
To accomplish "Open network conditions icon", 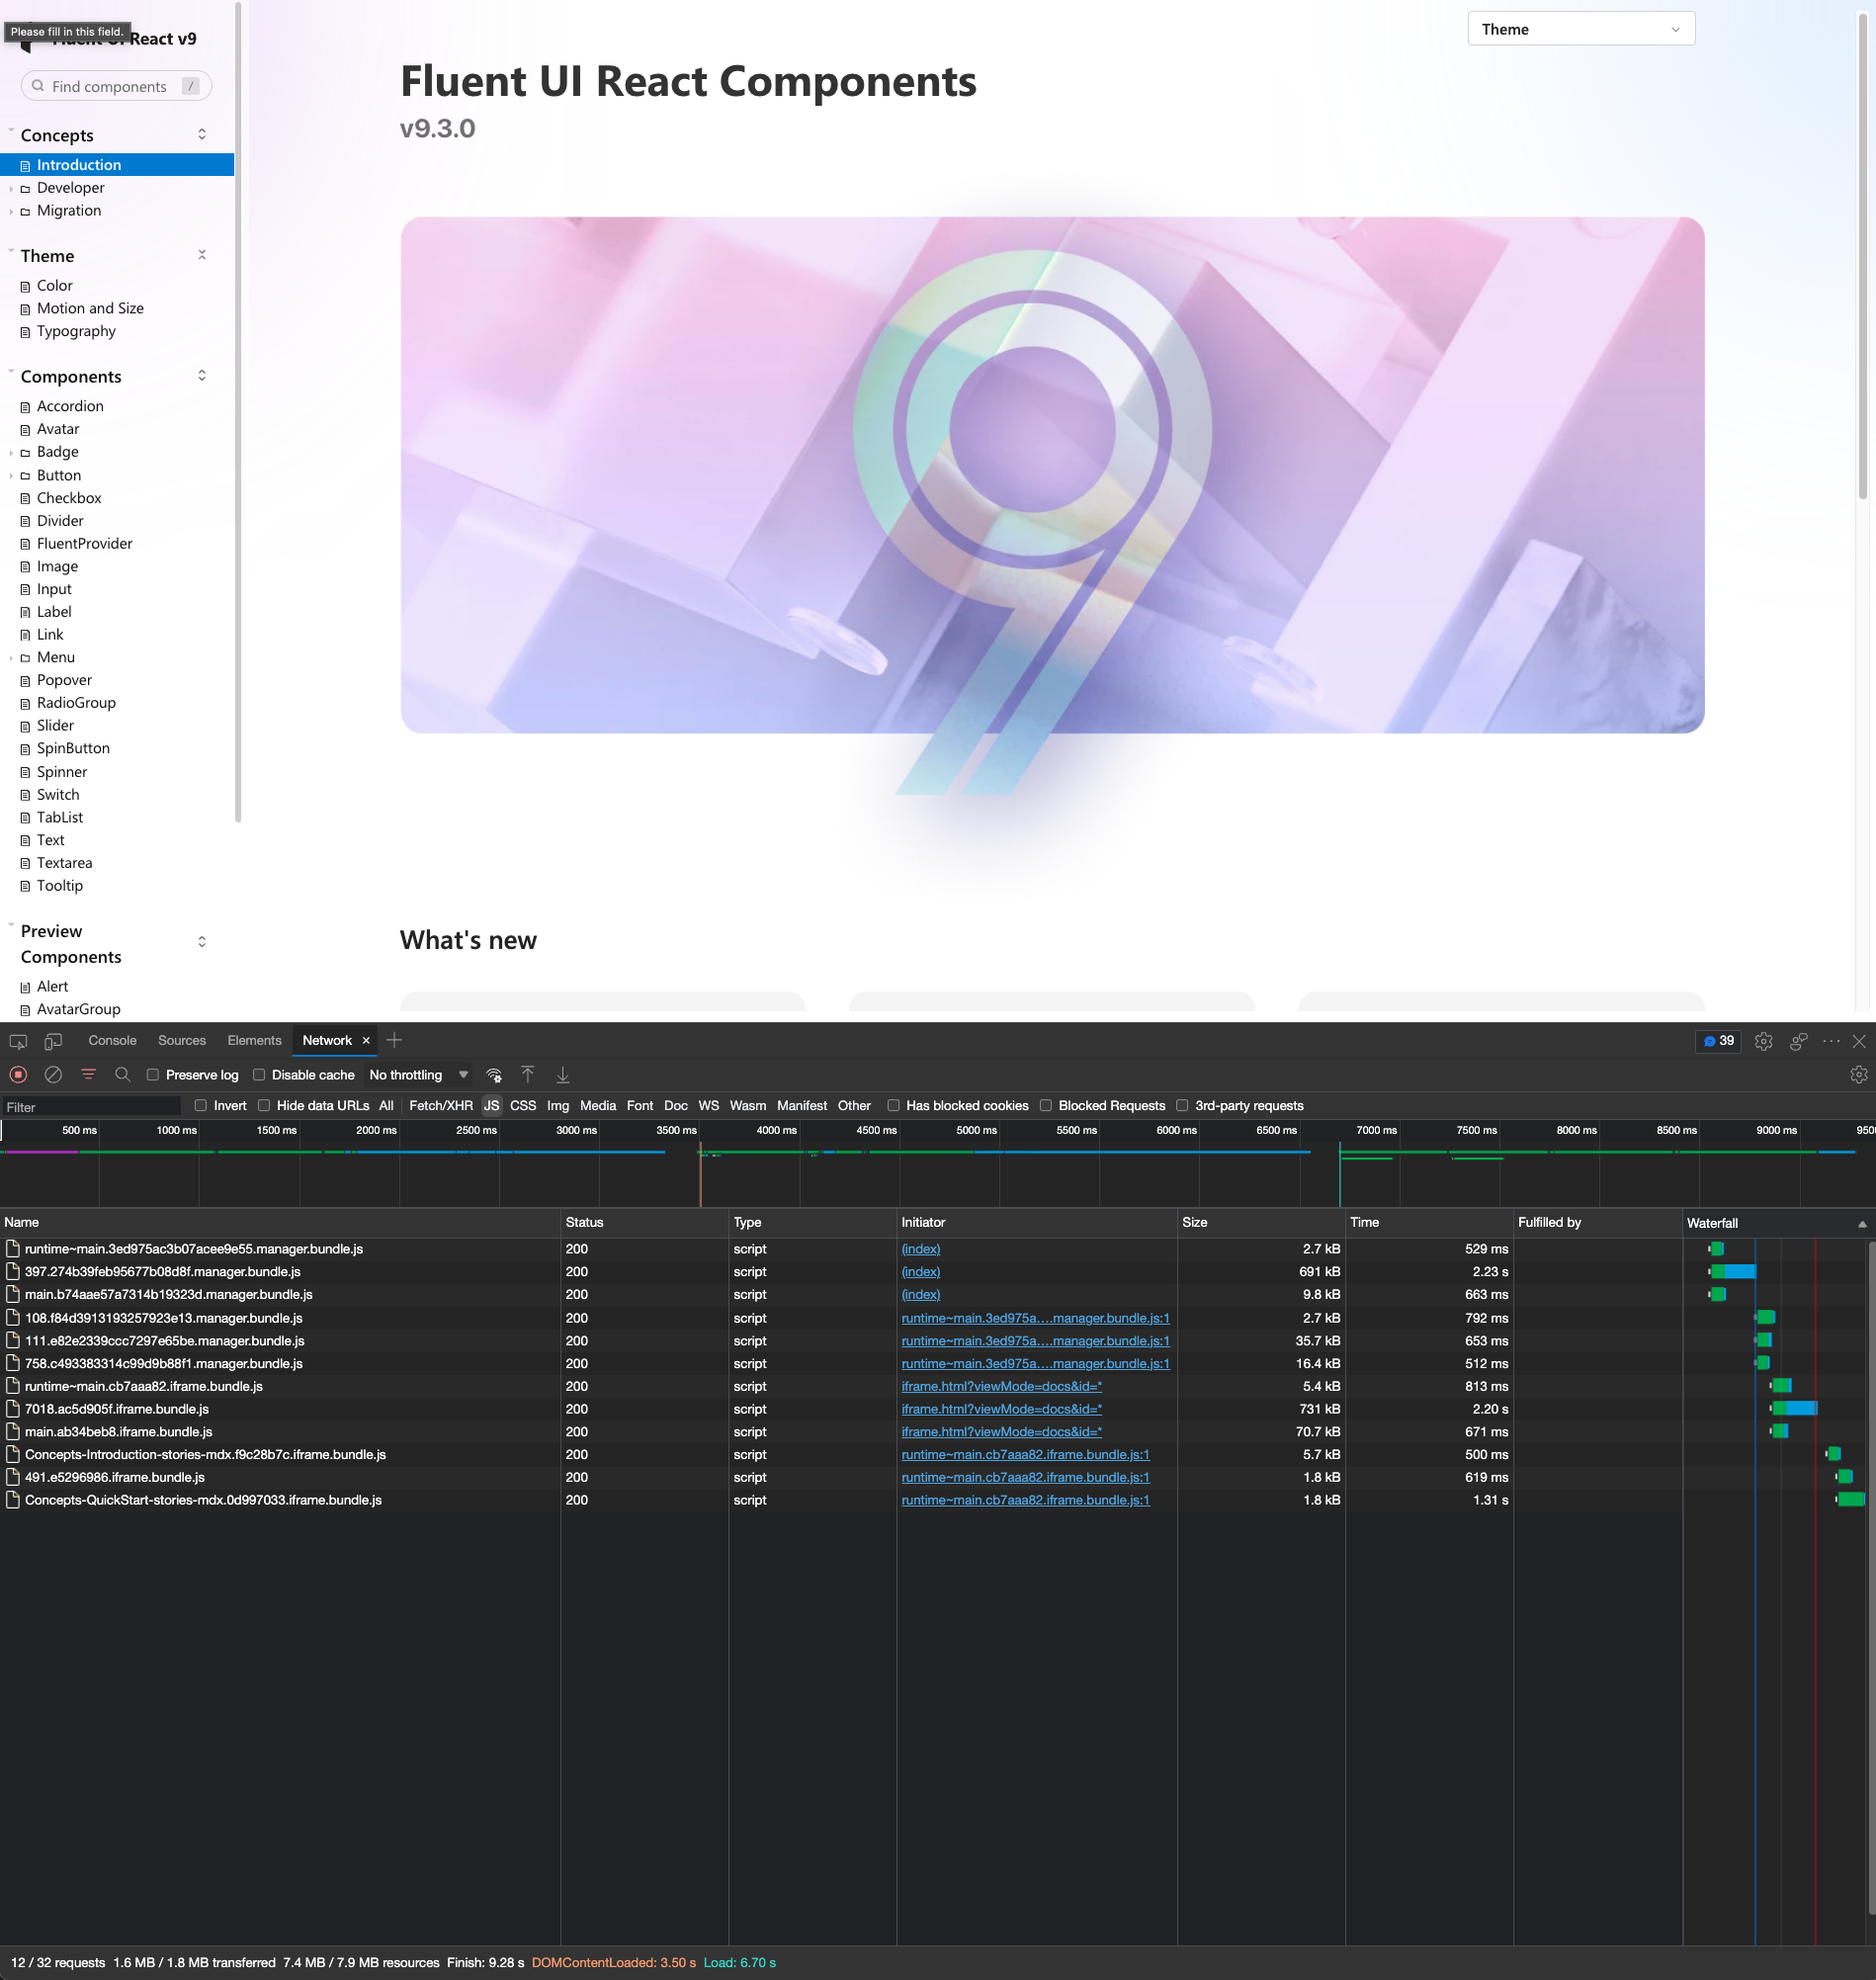I will (494, 1075).
